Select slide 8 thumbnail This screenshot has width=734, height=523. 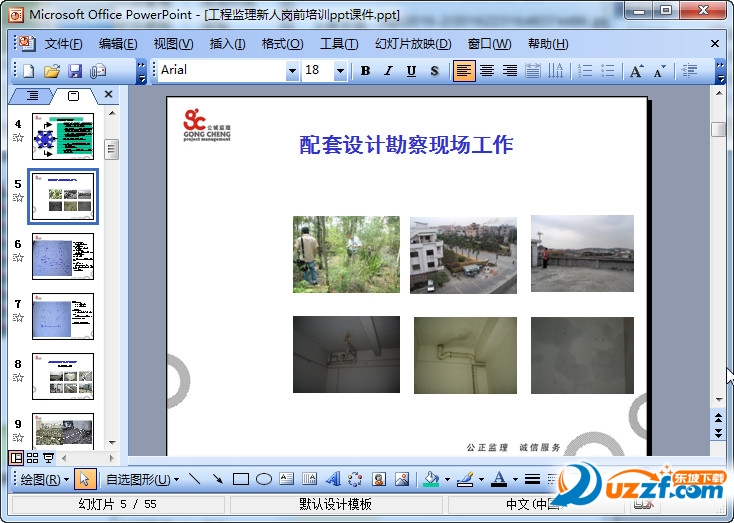(x=63, y=376)
